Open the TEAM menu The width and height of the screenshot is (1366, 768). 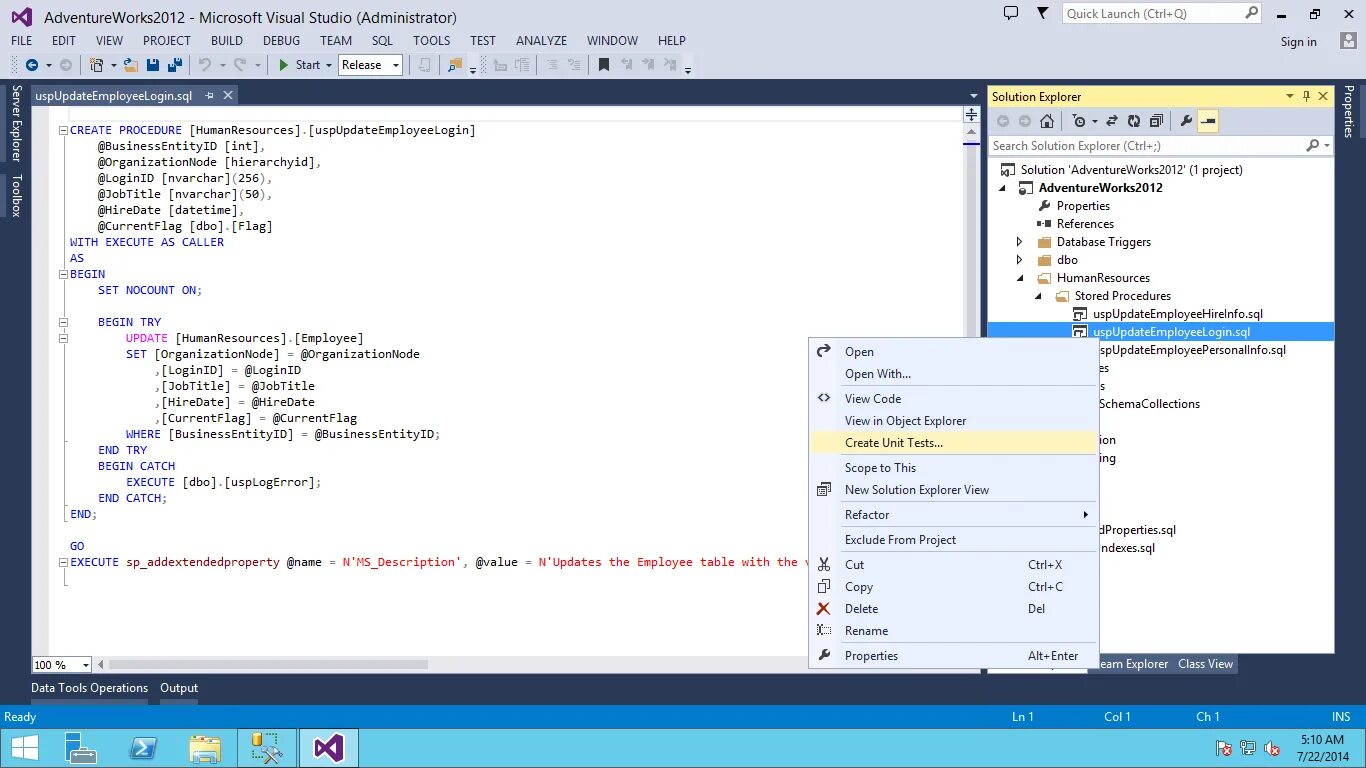tap(336, 41)
